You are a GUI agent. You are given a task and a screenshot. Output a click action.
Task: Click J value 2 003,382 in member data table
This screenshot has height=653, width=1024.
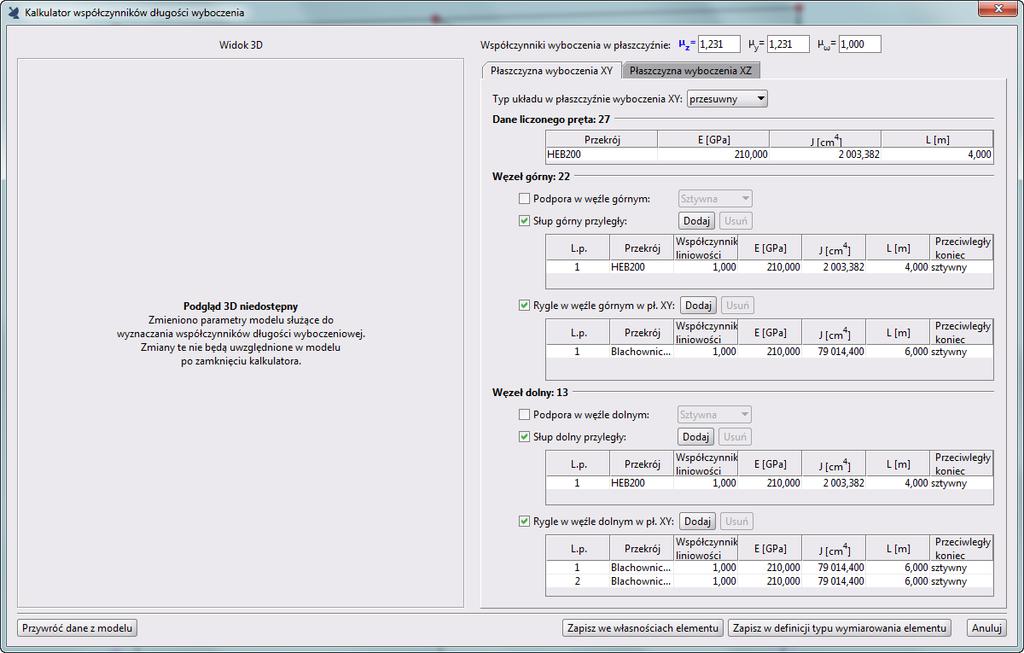tap(825, 155)
